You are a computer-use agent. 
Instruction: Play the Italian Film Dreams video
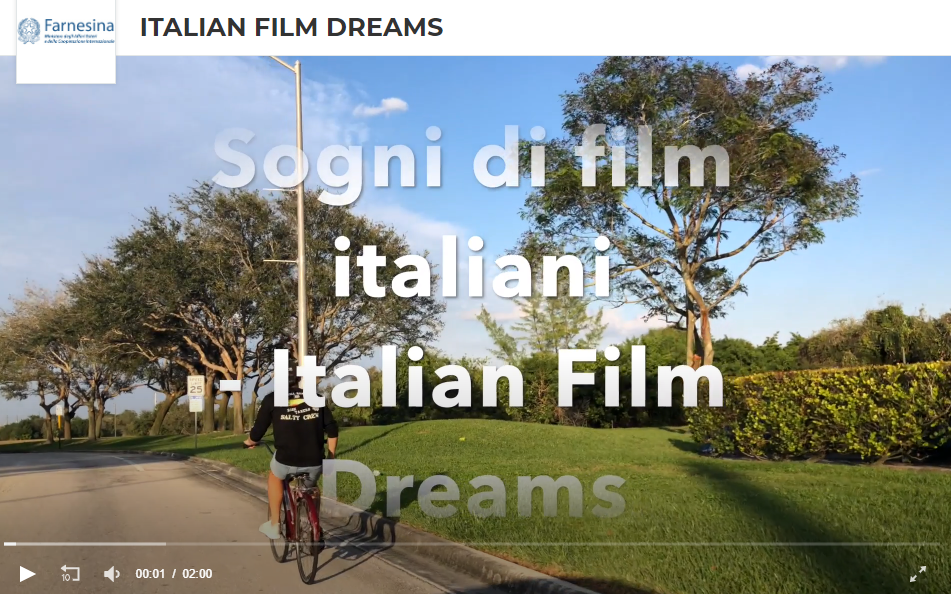pyautogui.click(x=27, y=573)
